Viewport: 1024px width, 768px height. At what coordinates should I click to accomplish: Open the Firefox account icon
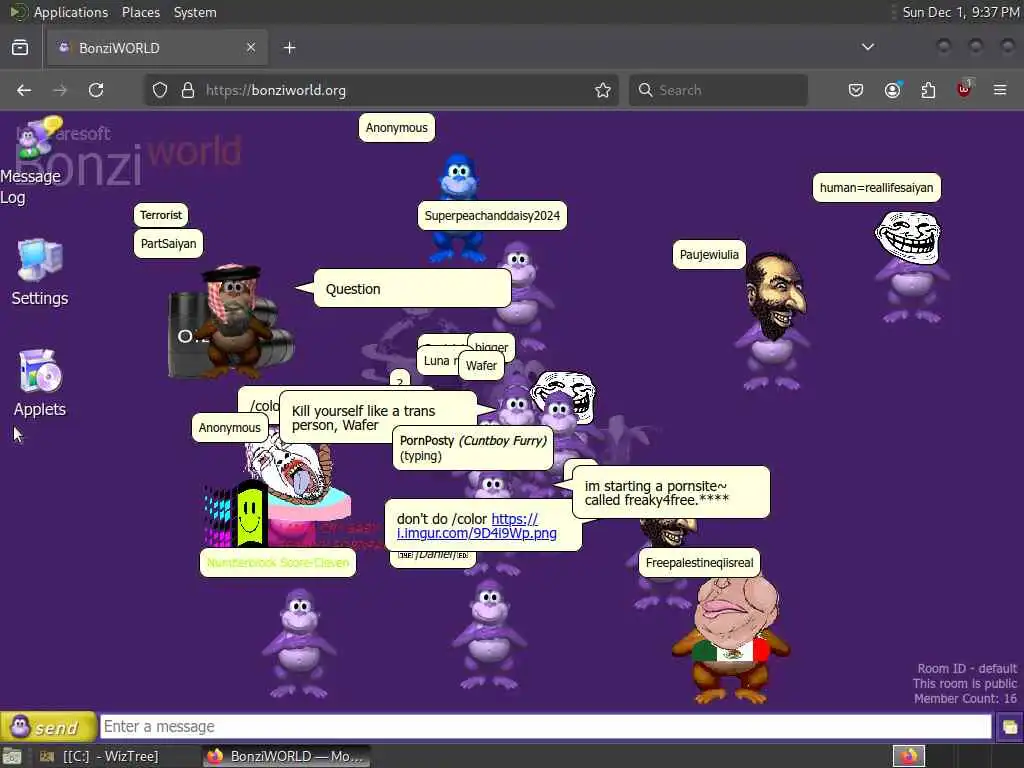892,90
